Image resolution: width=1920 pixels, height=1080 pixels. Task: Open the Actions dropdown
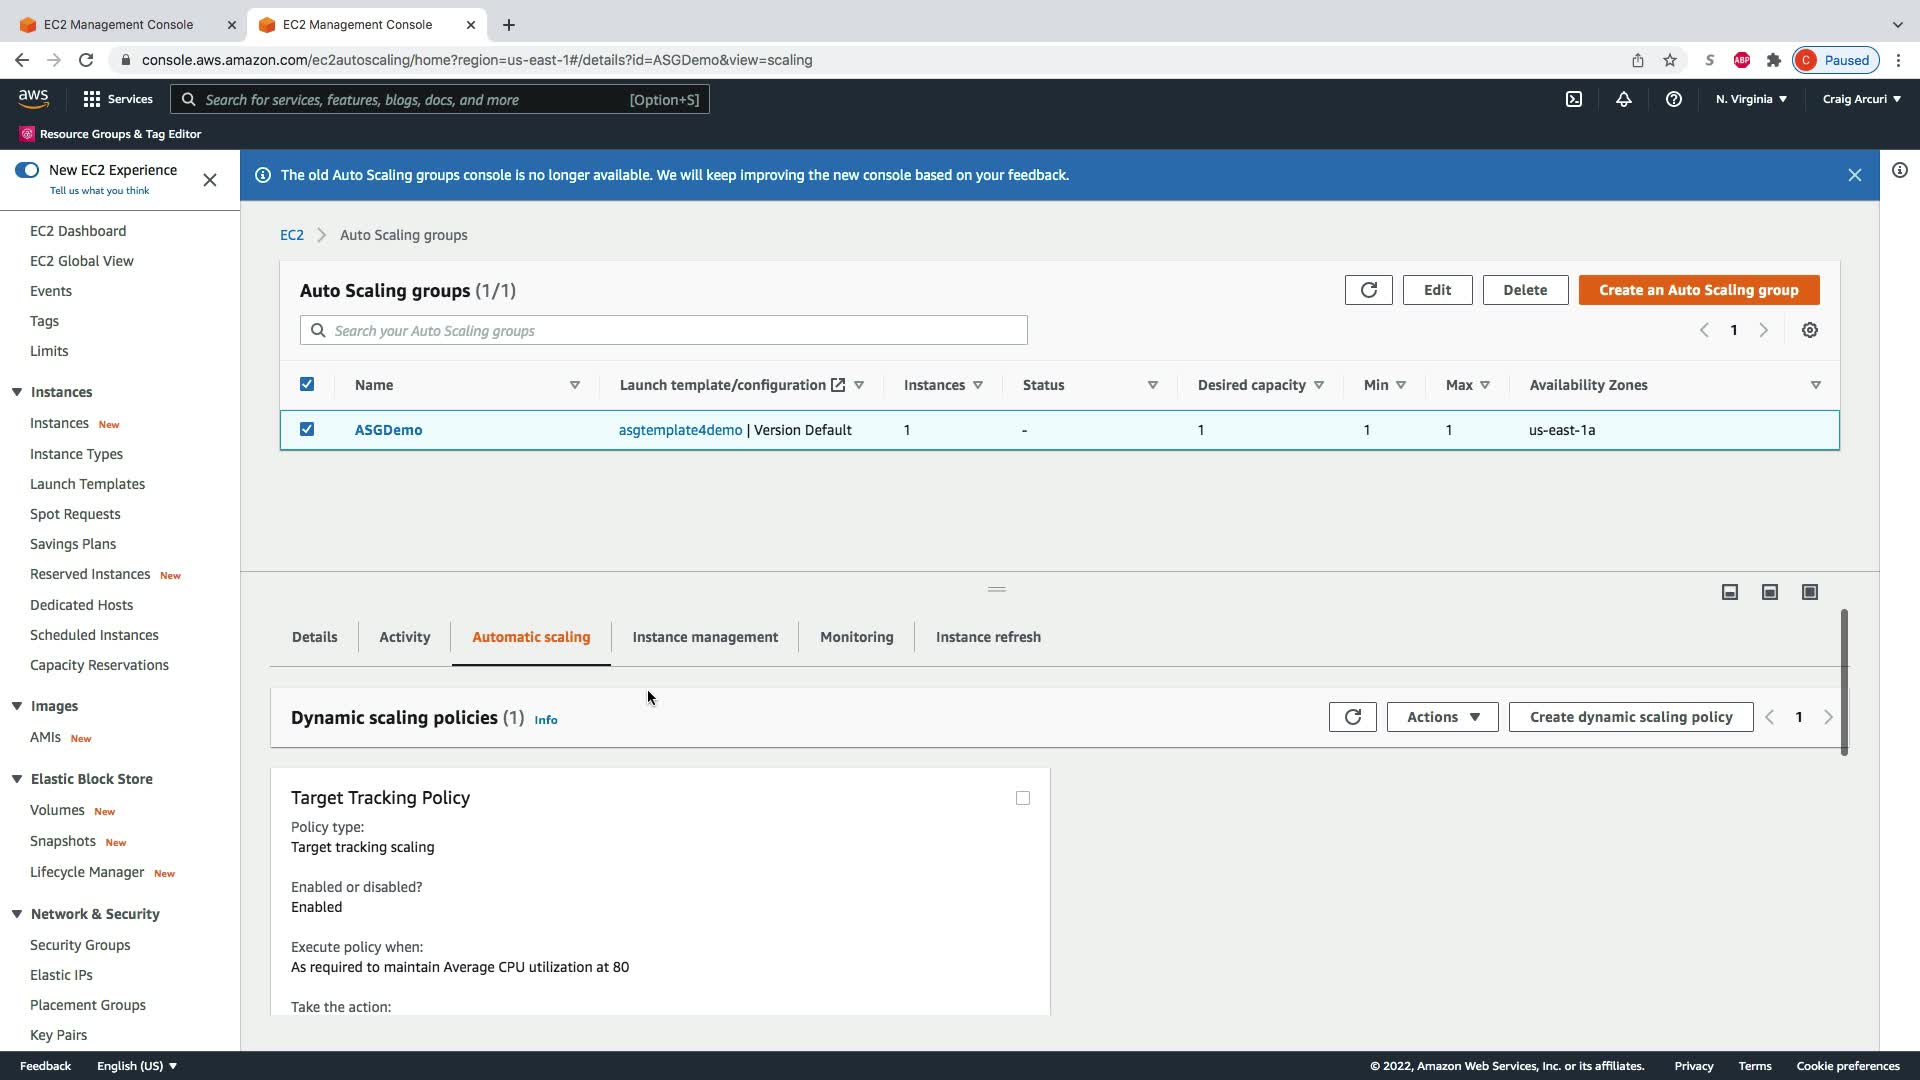coord(1442,717)
